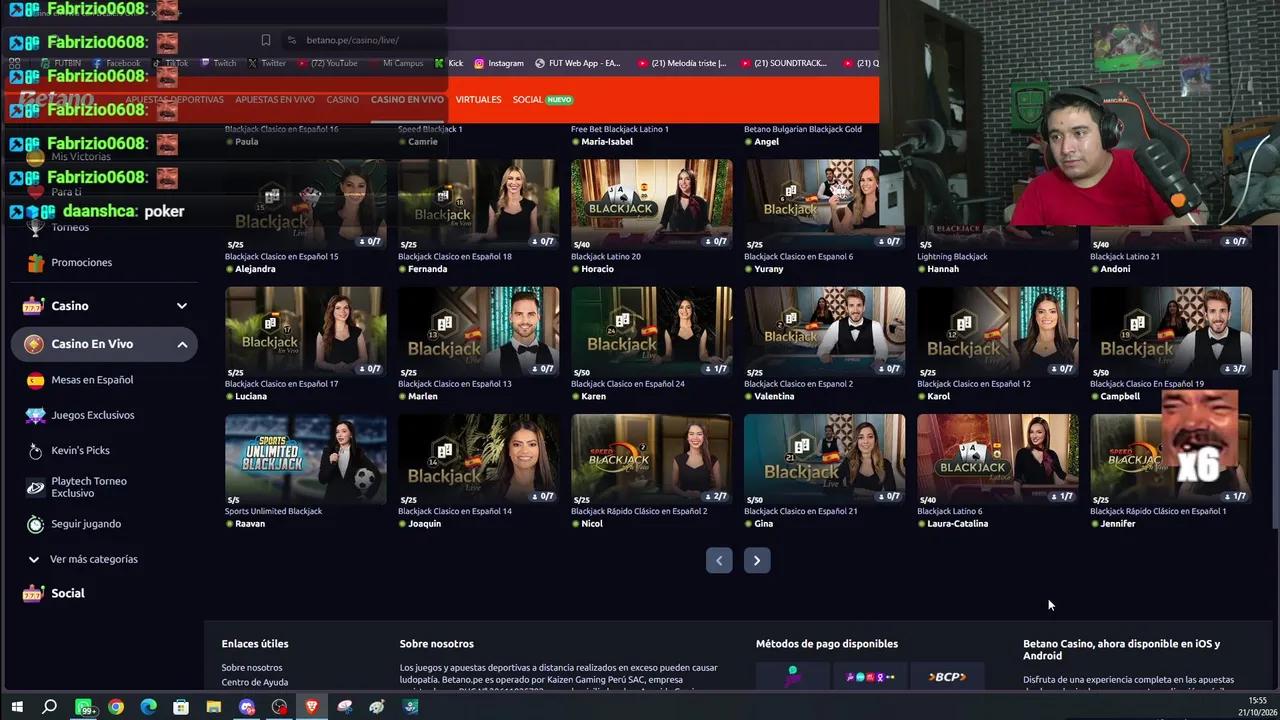The image size is (1280, 720).
Task: Open Juegos Exclusivos category
Action: pos(93,415)
